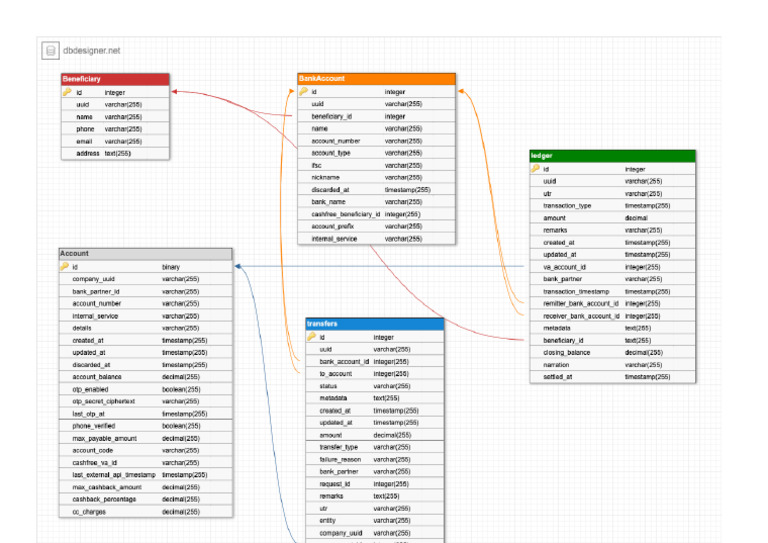Screen dimensions: 768x543
Task: Click the key icon in the transfers table
Action: [x=312, y=337]
